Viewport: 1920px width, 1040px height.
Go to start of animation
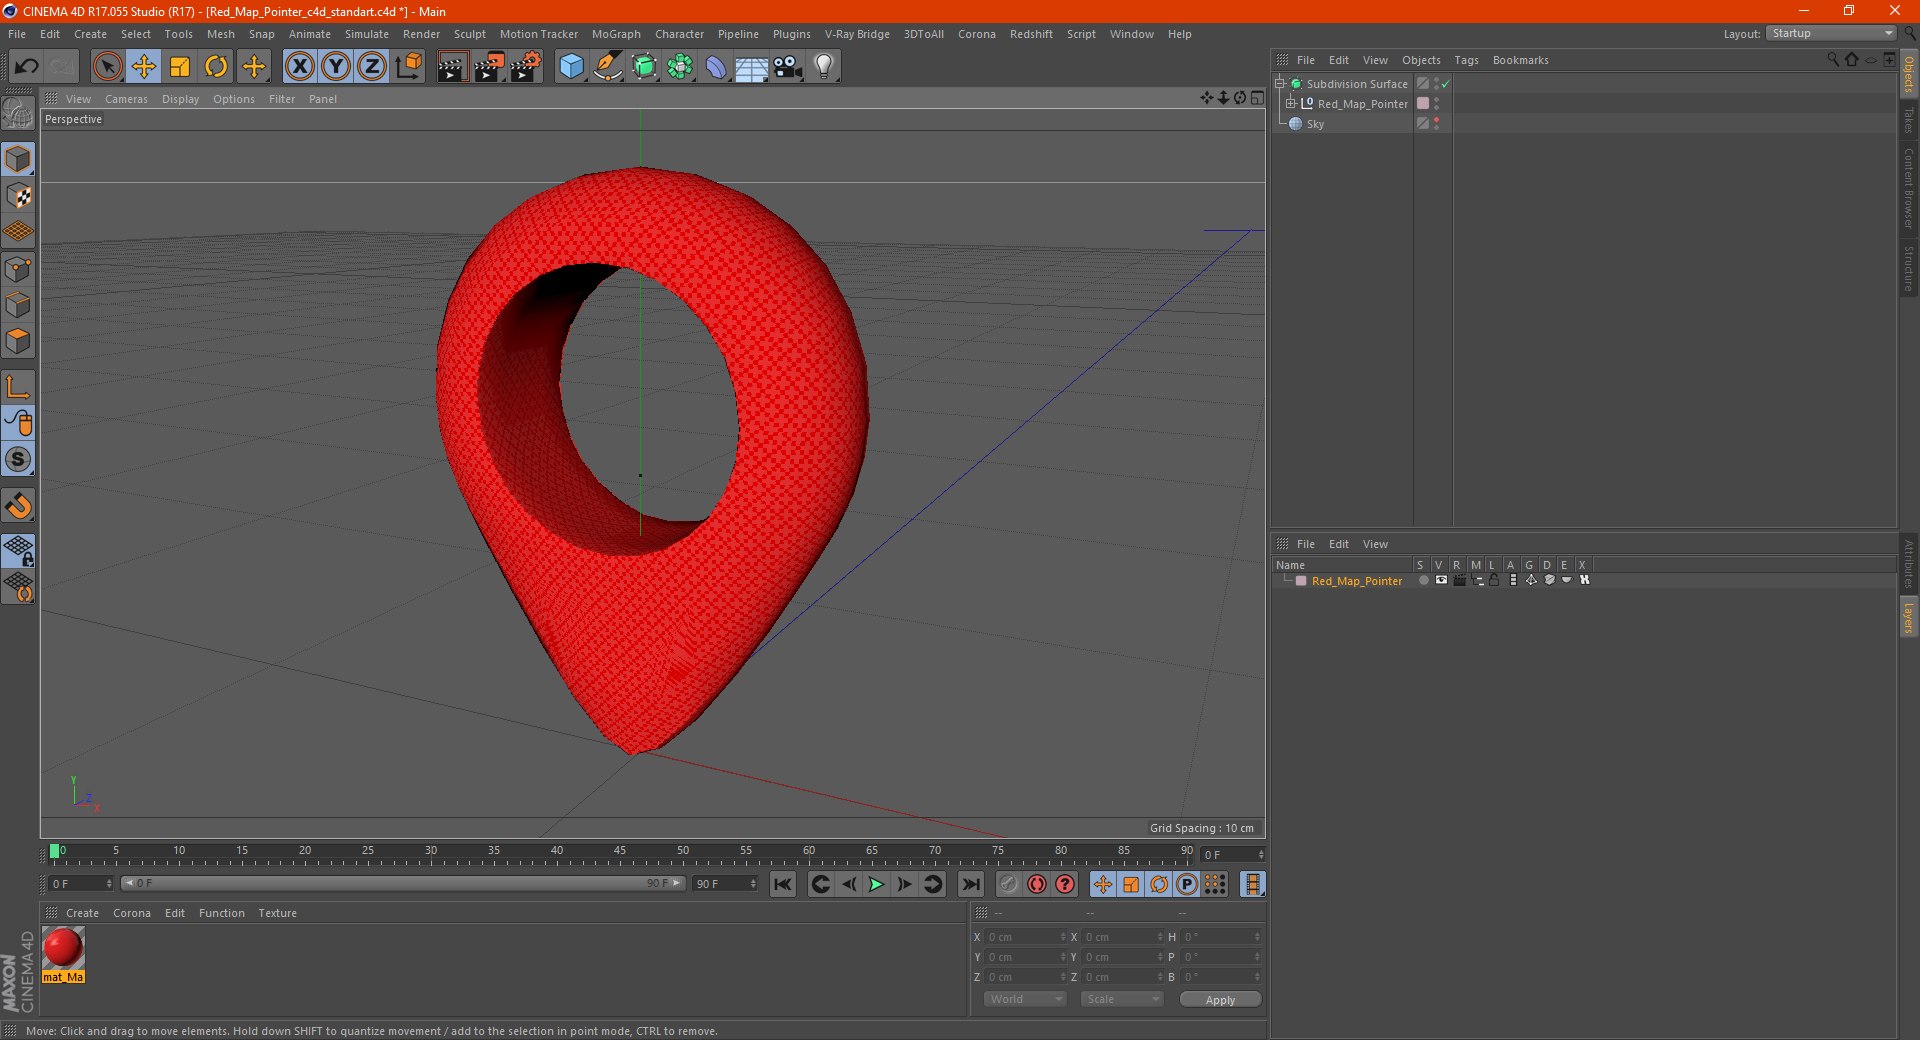click(x=783, y=884)
